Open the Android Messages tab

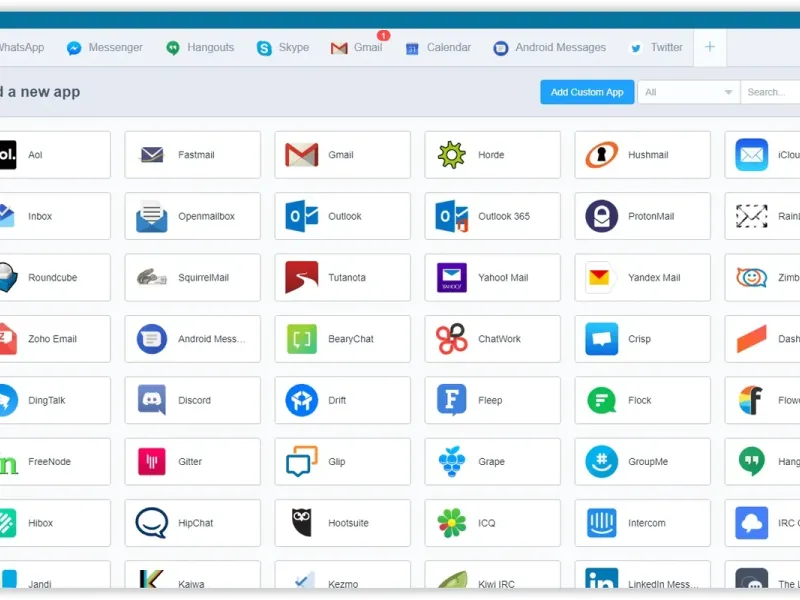point(549,47)
